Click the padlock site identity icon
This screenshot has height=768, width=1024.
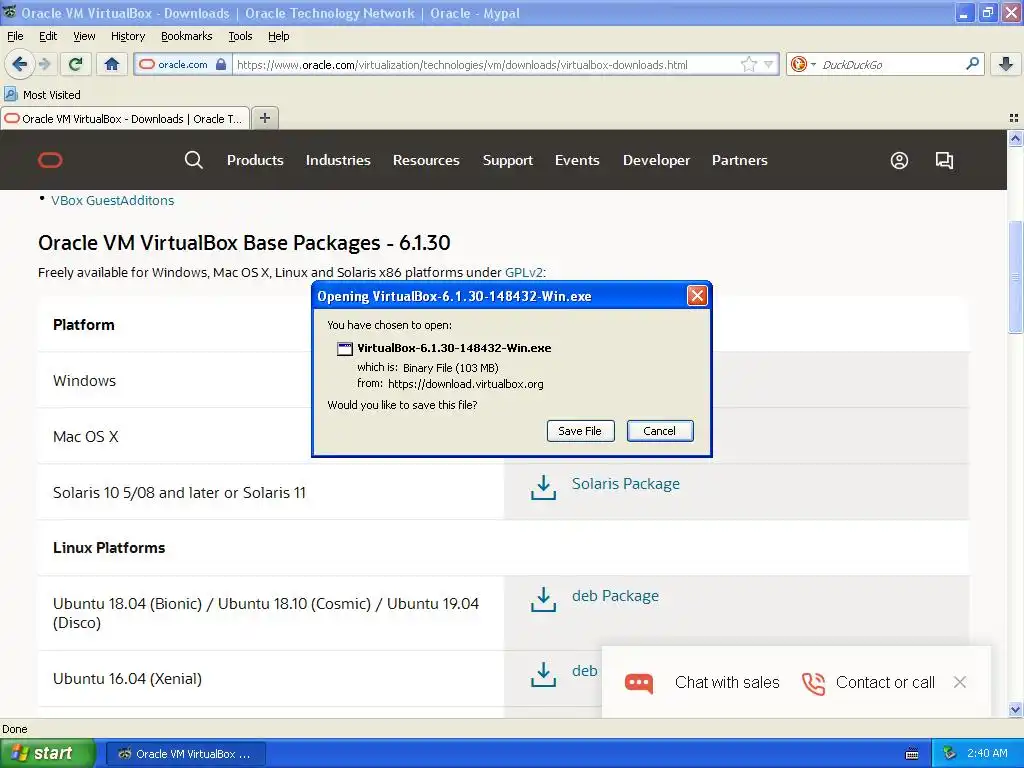point(221,64)
